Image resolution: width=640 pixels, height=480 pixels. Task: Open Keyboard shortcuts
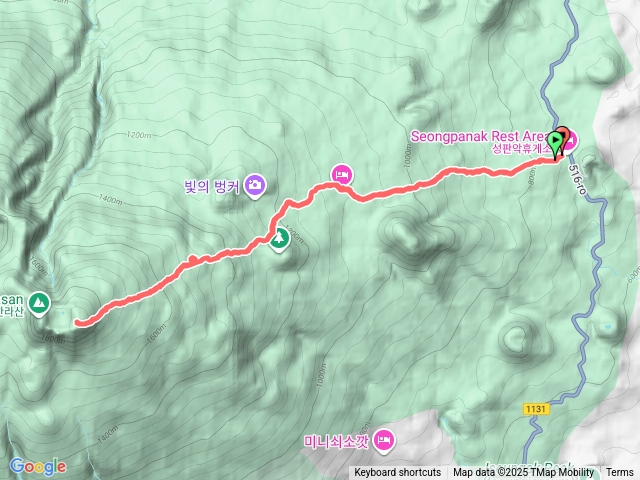398,472
